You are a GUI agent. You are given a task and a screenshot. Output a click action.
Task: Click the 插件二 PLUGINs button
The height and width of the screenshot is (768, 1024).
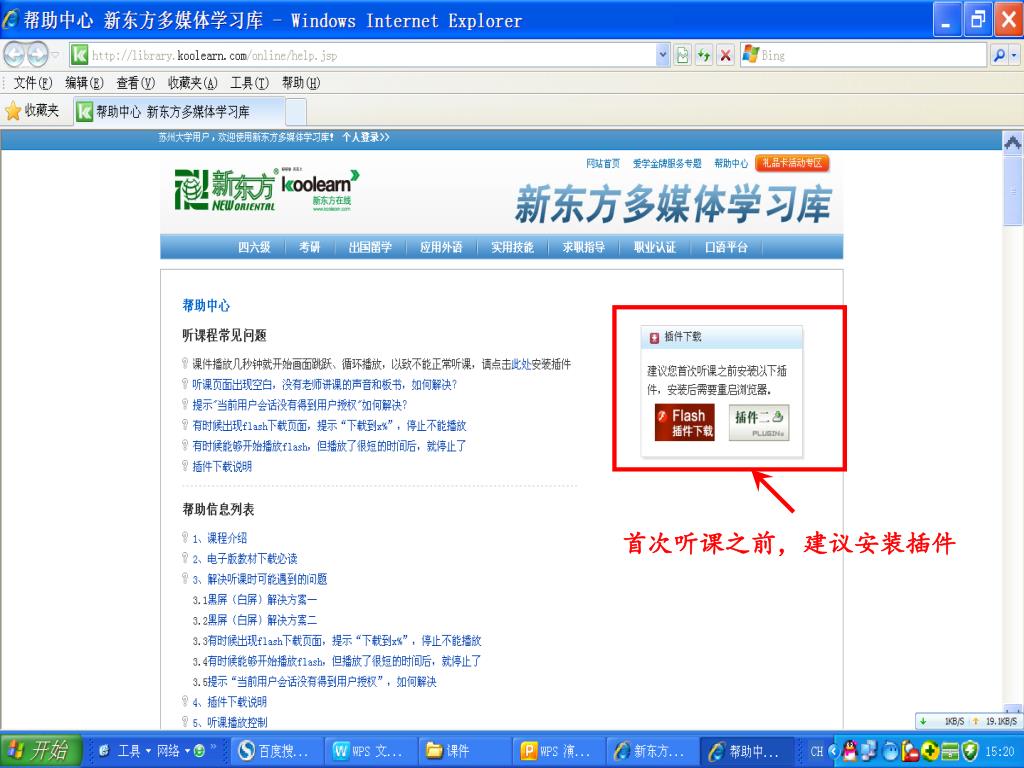coord(759,422)
